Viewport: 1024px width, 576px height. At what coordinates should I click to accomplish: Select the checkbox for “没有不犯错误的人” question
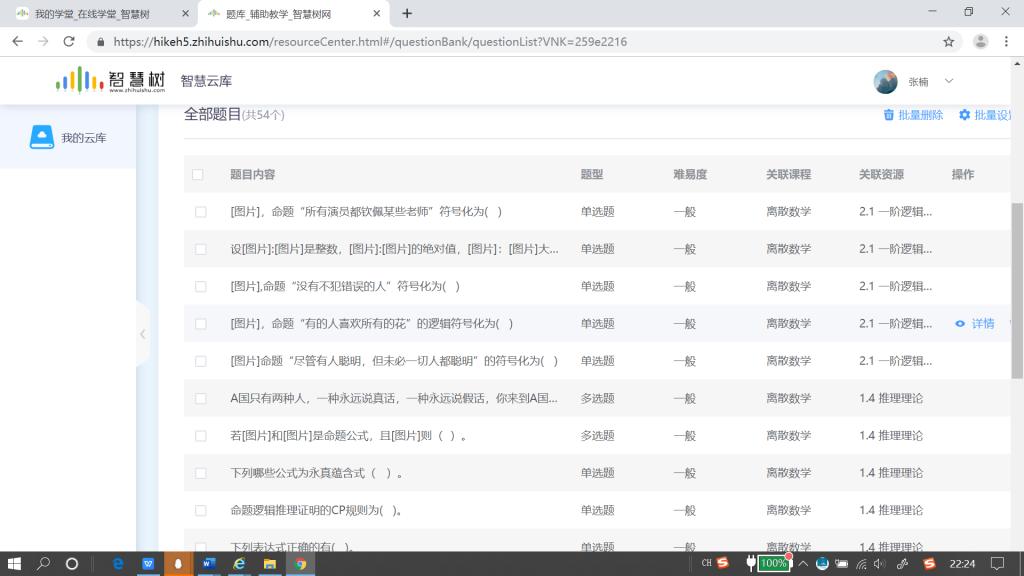tap(200, 287)
